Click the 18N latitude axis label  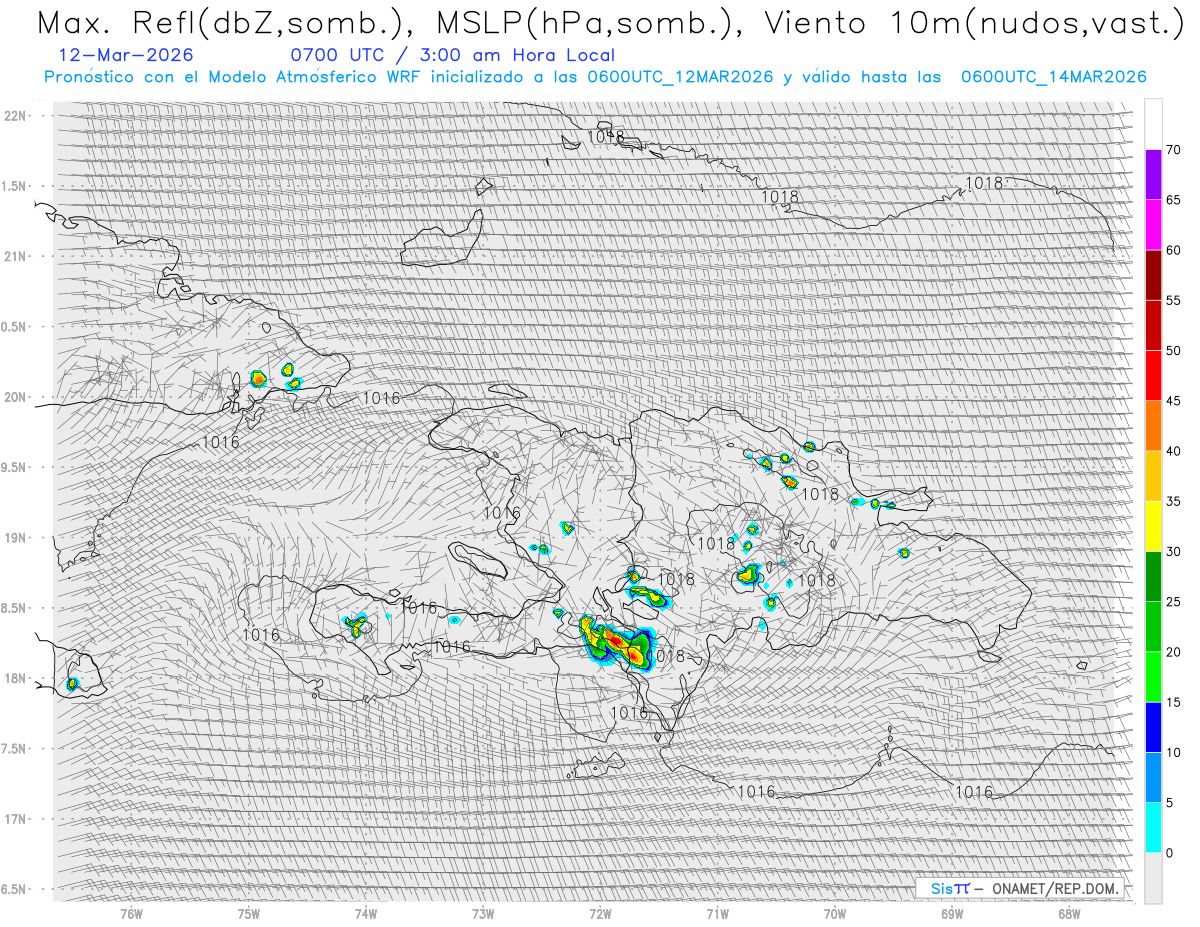point(14,678)
